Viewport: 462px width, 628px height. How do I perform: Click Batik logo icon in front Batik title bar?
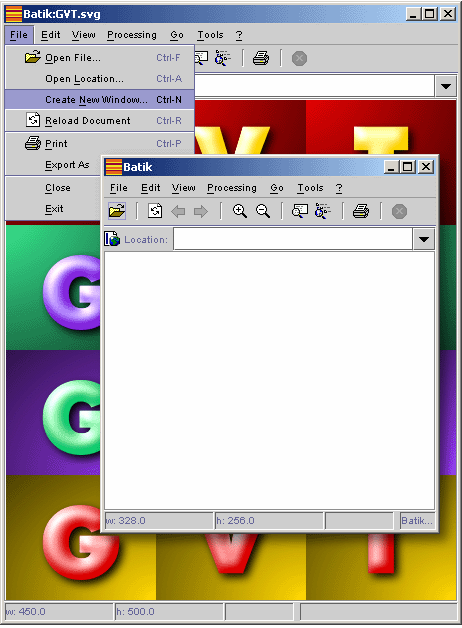(113, 167)
